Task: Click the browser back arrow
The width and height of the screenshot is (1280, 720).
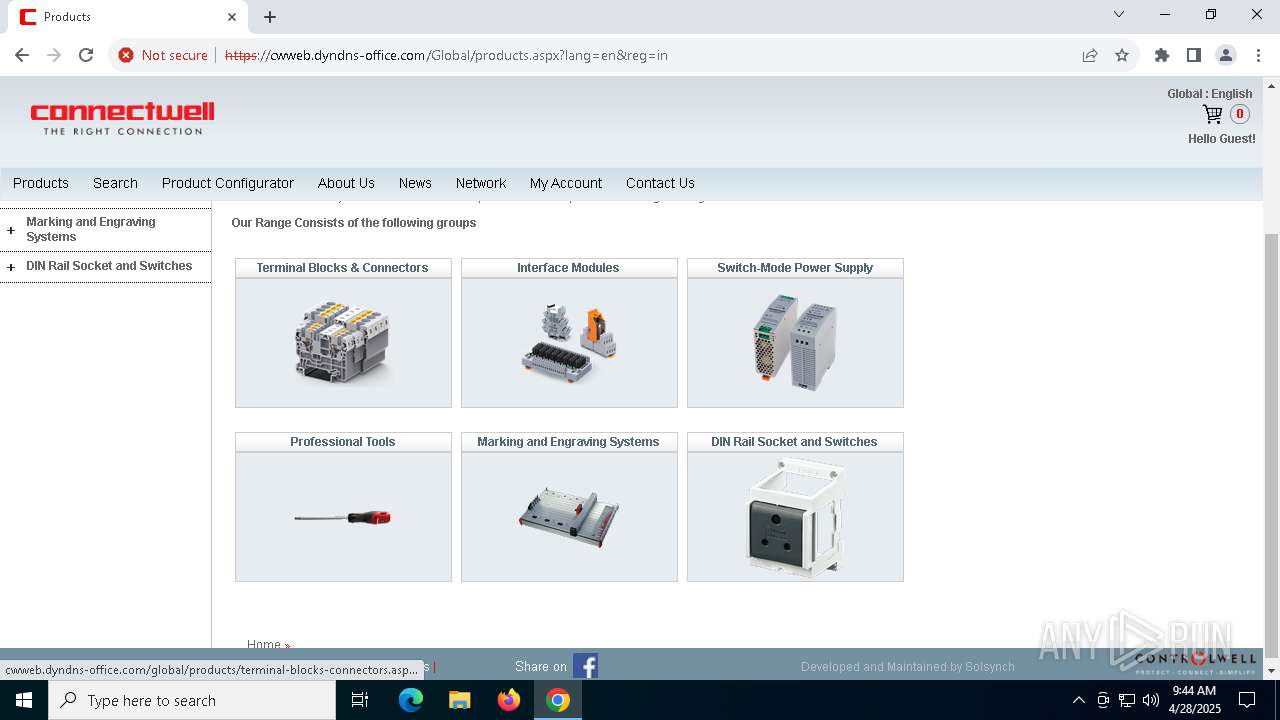Action: (22, 55)
